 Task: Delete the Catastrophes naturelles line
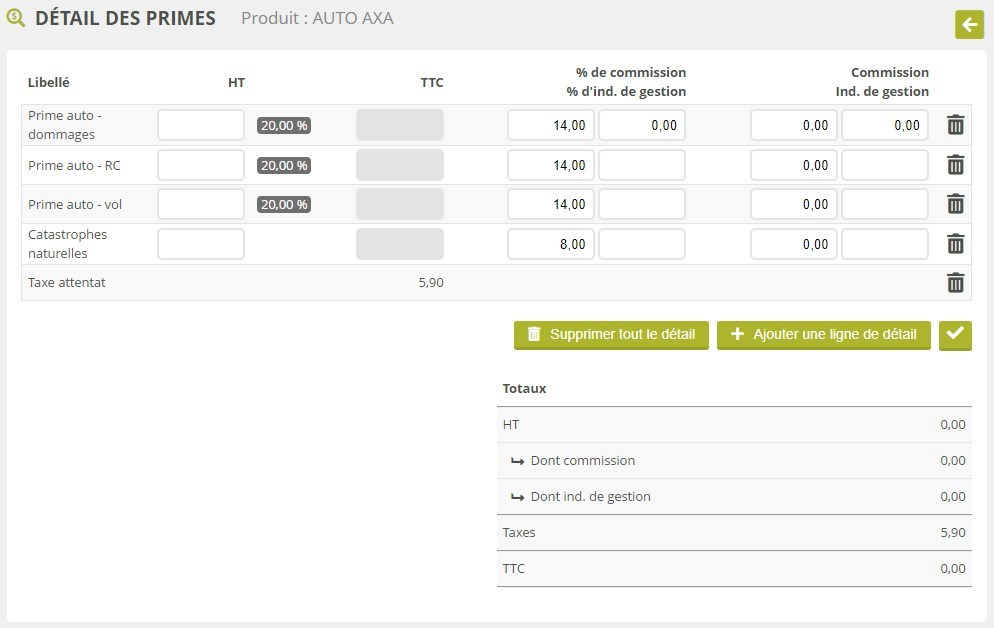pyautogui.click(x=955, y=244)
